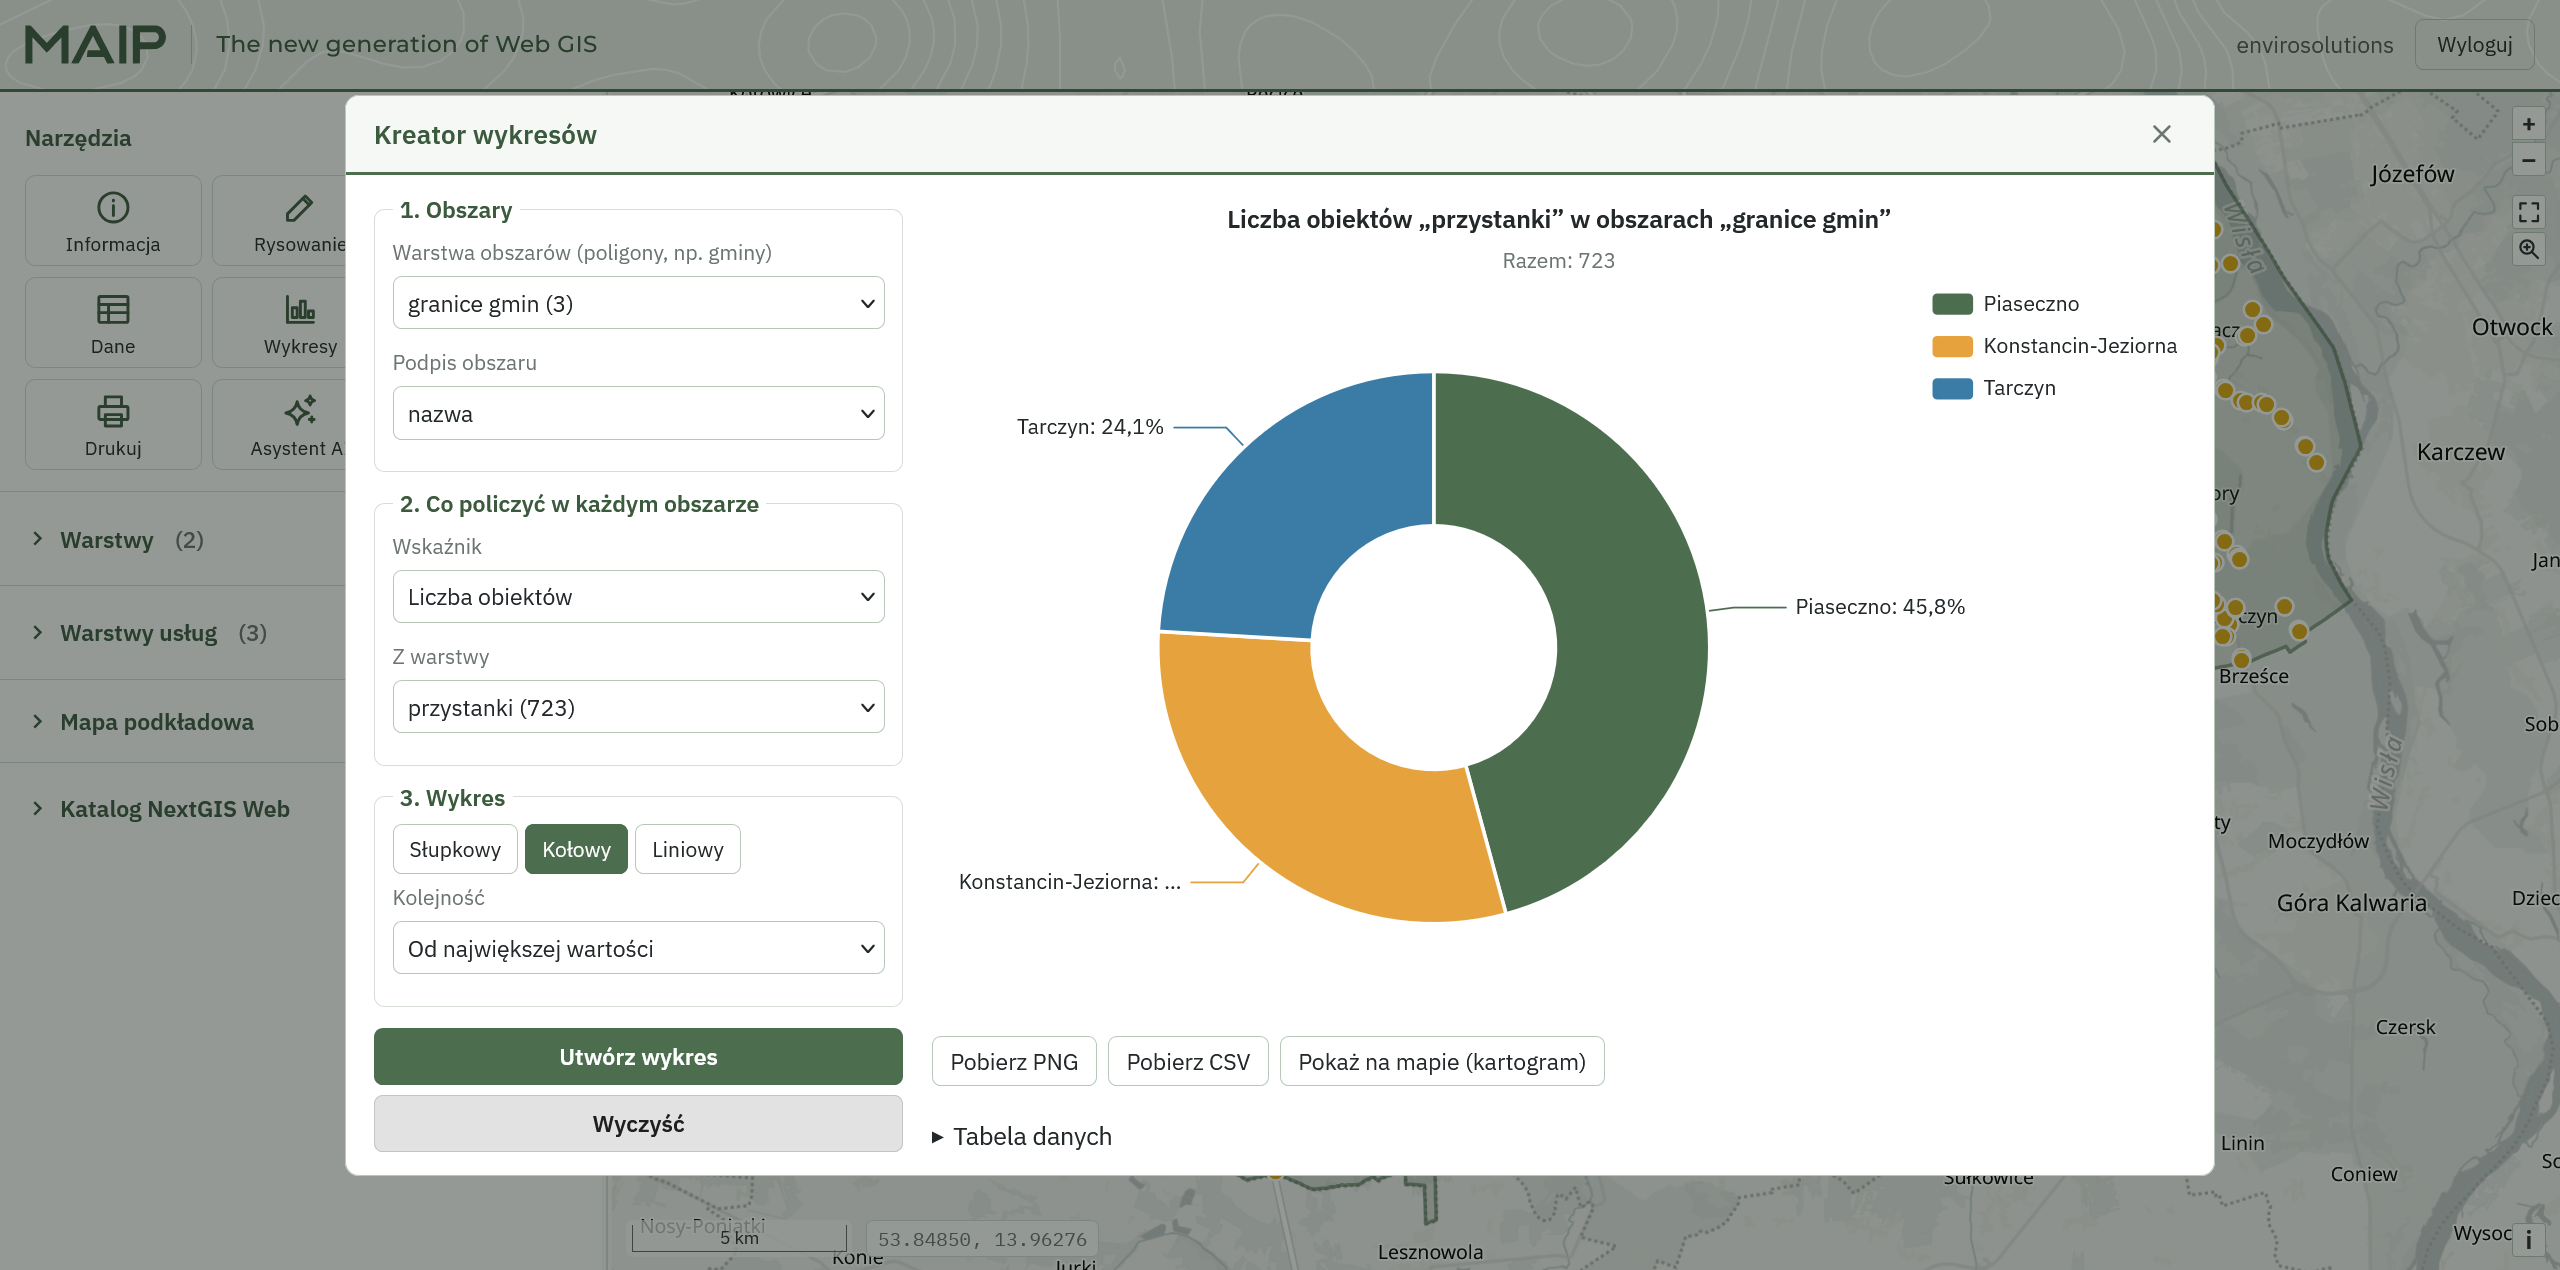2560x1270 pixels.
Task: Click the MAIP logo
Action: [x=95, y=45]
